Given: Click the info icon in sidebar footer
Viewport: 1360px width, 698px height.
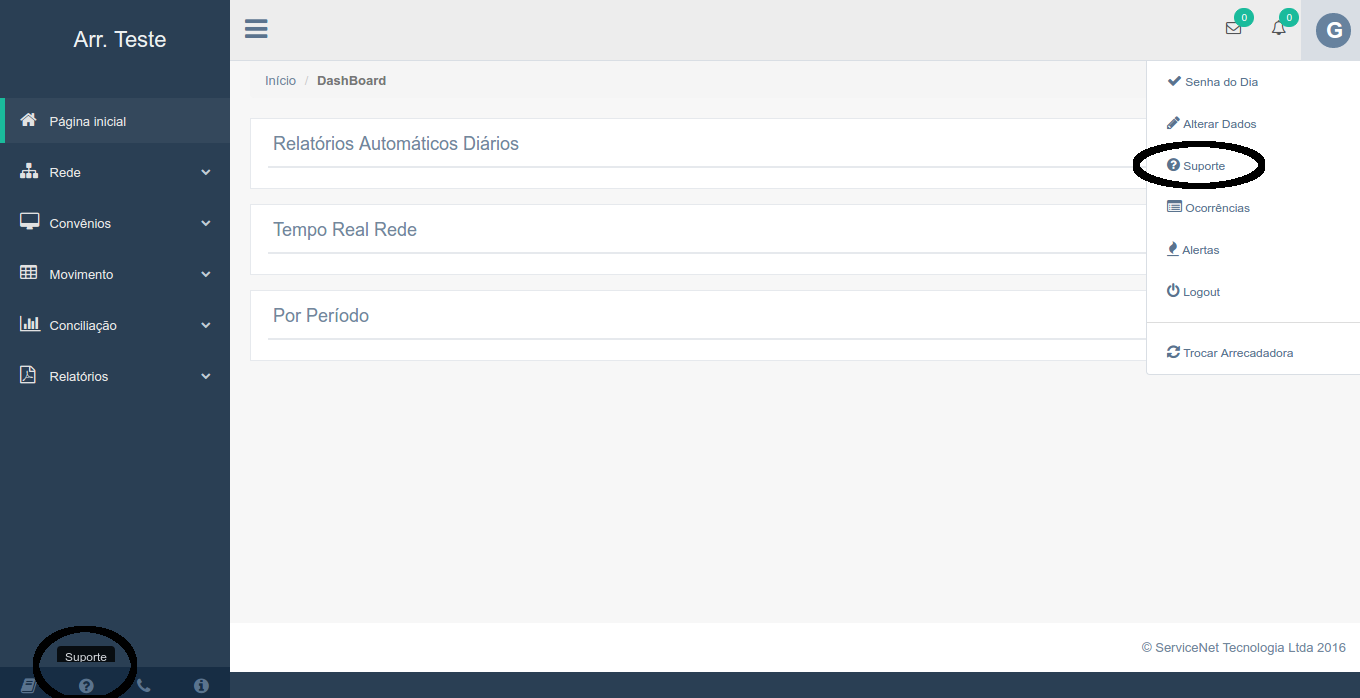Looking at the screenshot, I should click(201, 686).
